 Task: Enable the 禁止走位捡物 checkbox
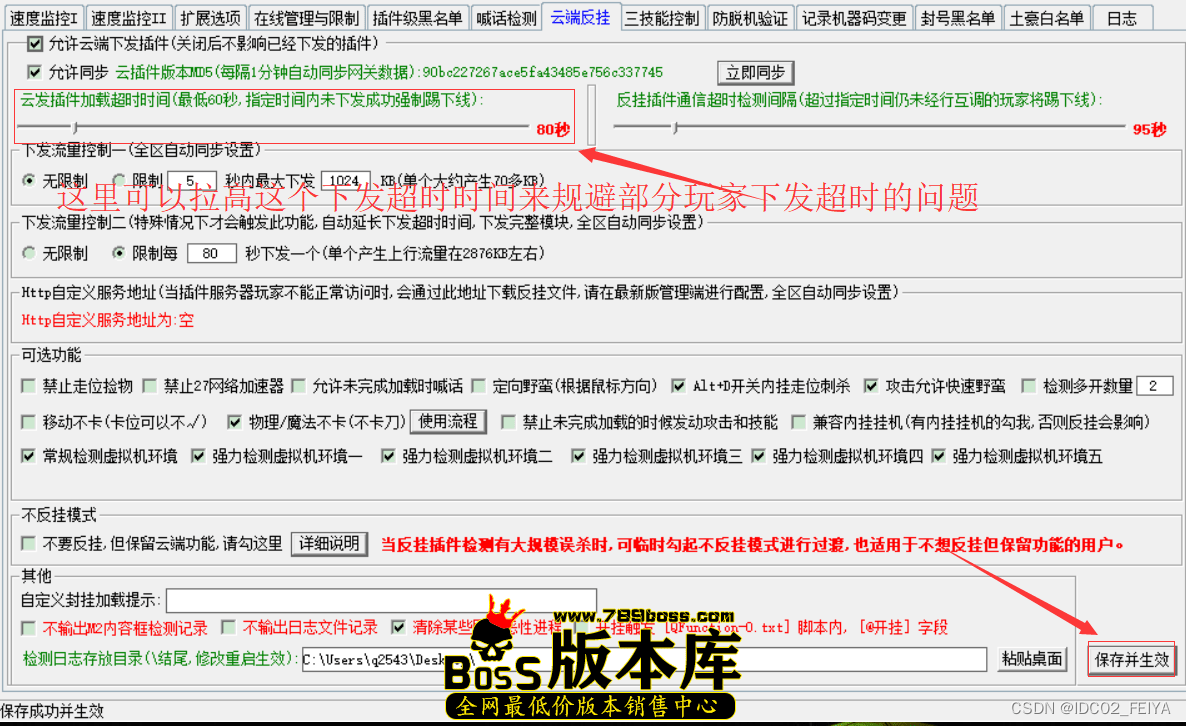[29, 386]
